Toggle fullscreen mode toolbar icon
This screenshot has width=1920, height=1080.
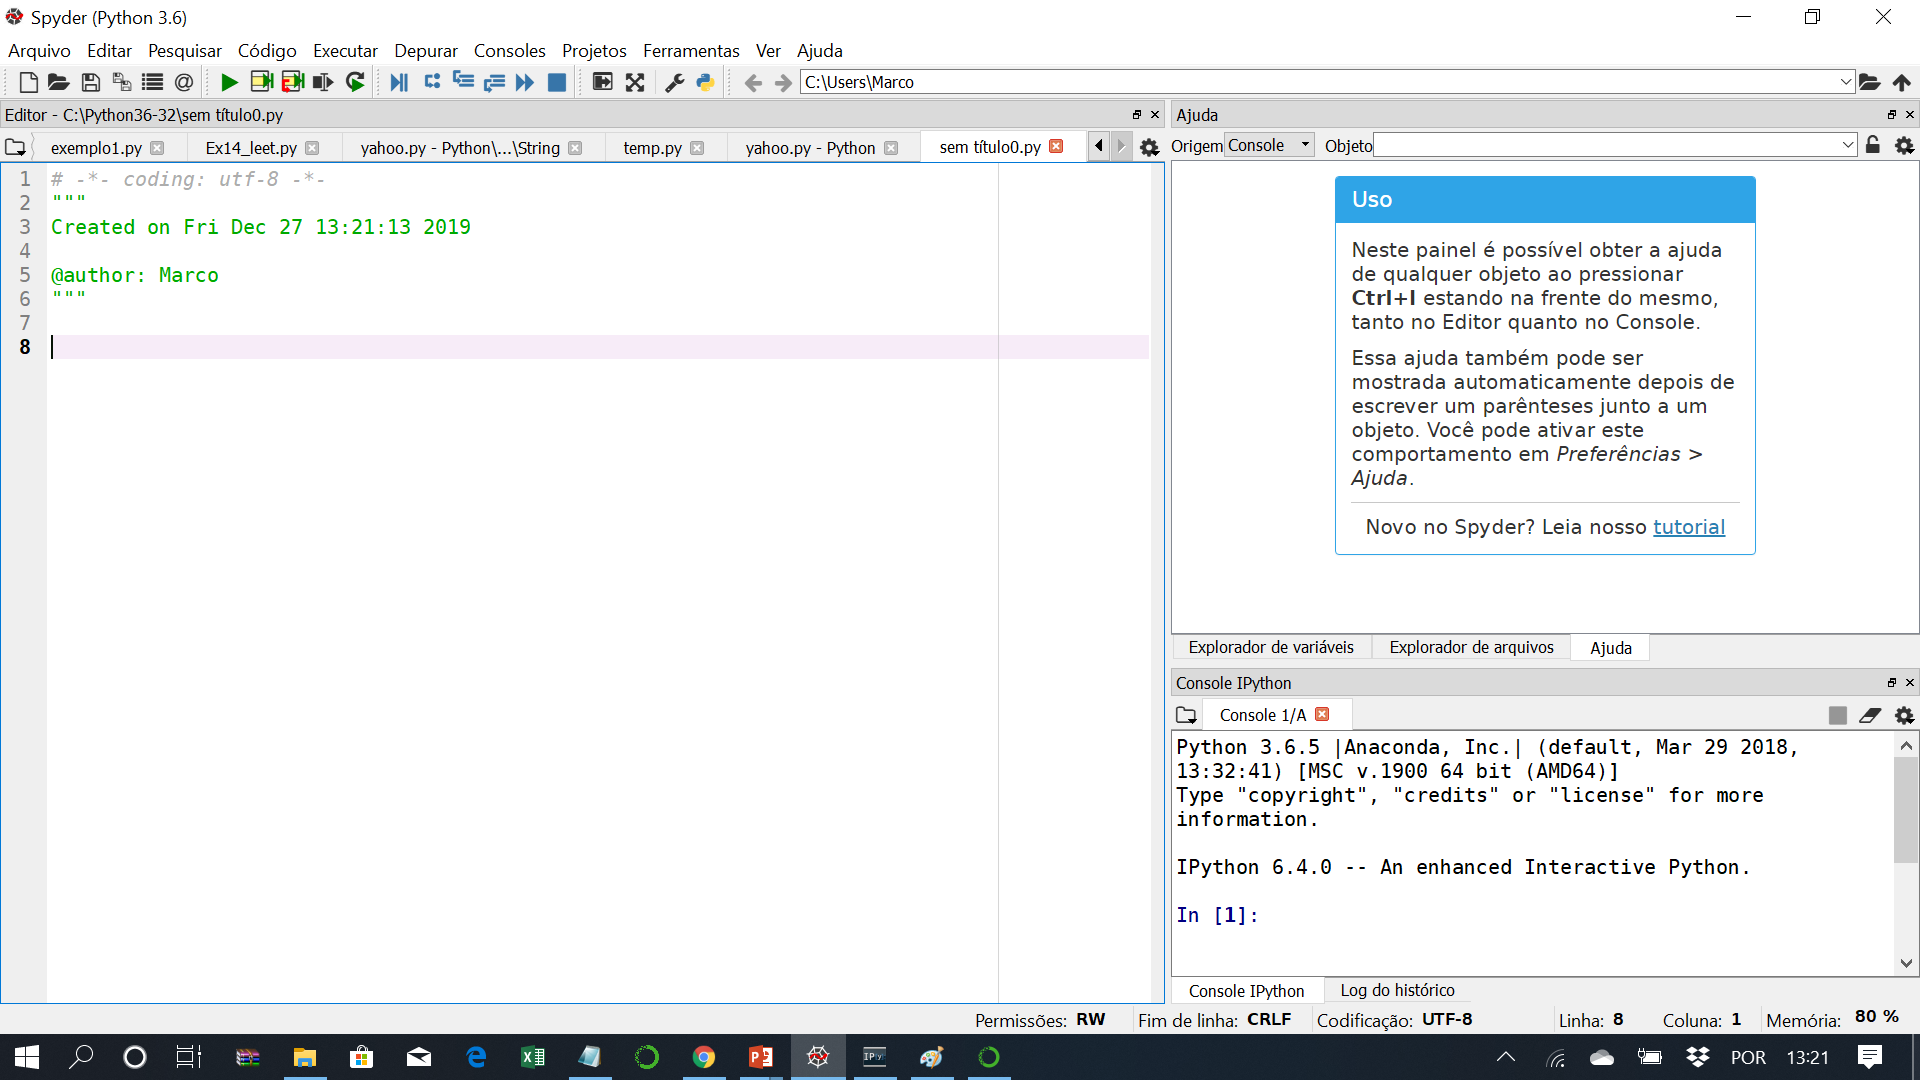(x=635, y=82)
